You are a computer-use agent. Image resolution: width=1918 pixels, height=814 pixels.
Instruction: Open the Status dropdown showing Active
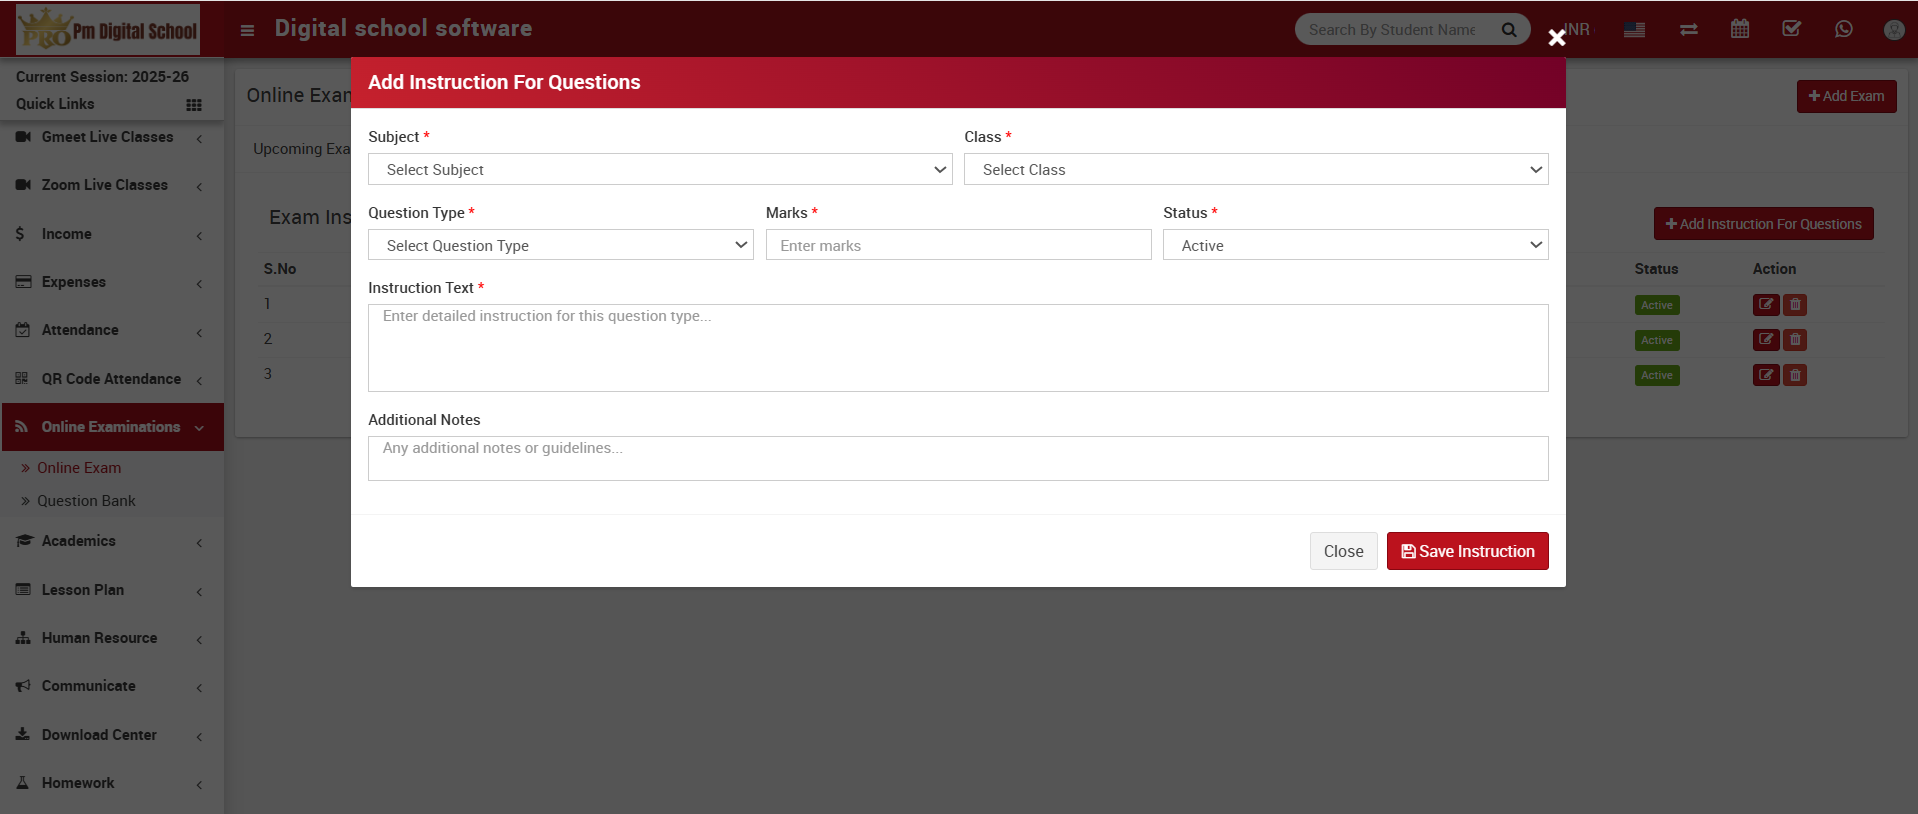point(1354,246)
